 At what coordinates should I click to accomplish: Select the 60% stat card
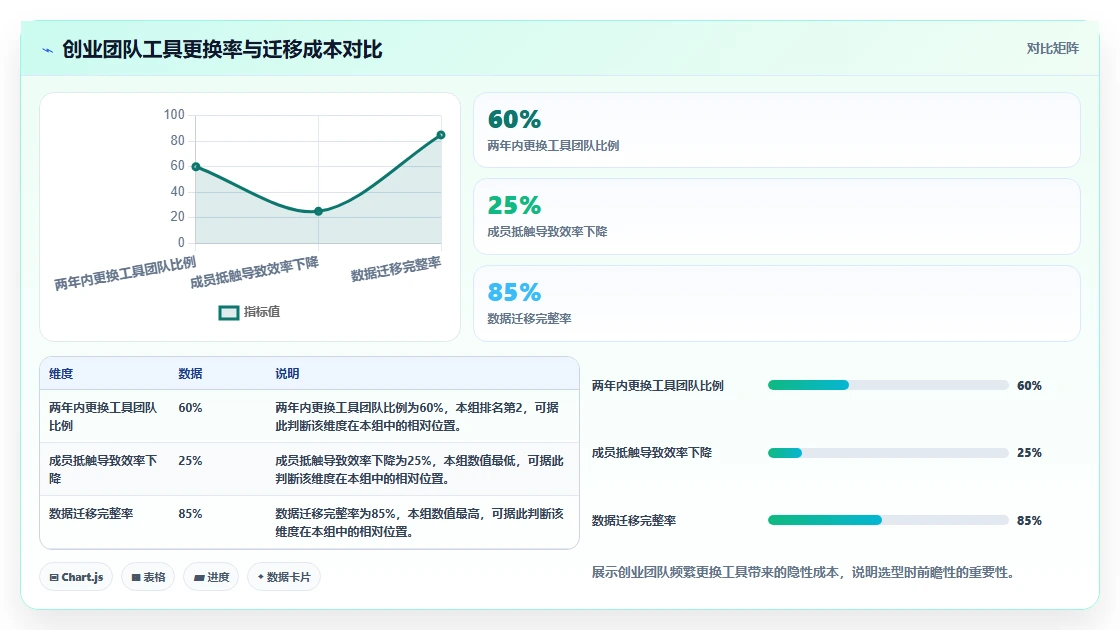click(776, 130)
